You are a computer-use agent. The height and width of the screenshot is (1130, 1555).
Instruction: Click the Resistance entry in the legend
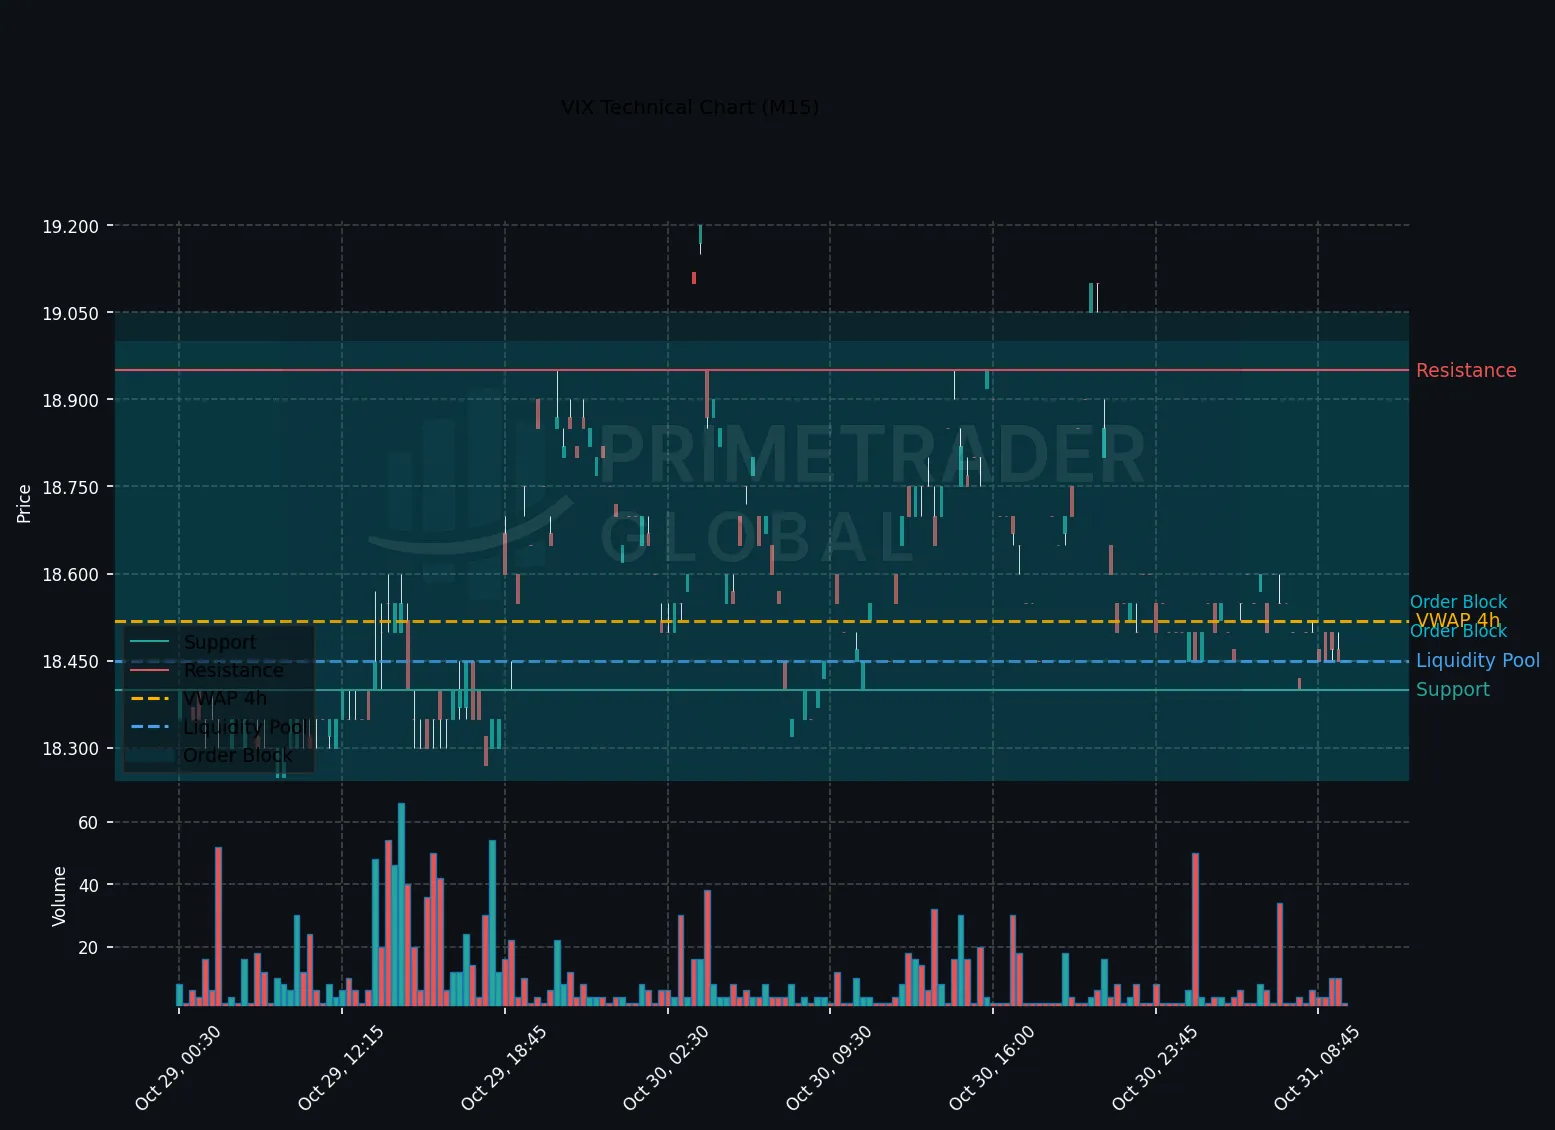[x=234, y=671]
